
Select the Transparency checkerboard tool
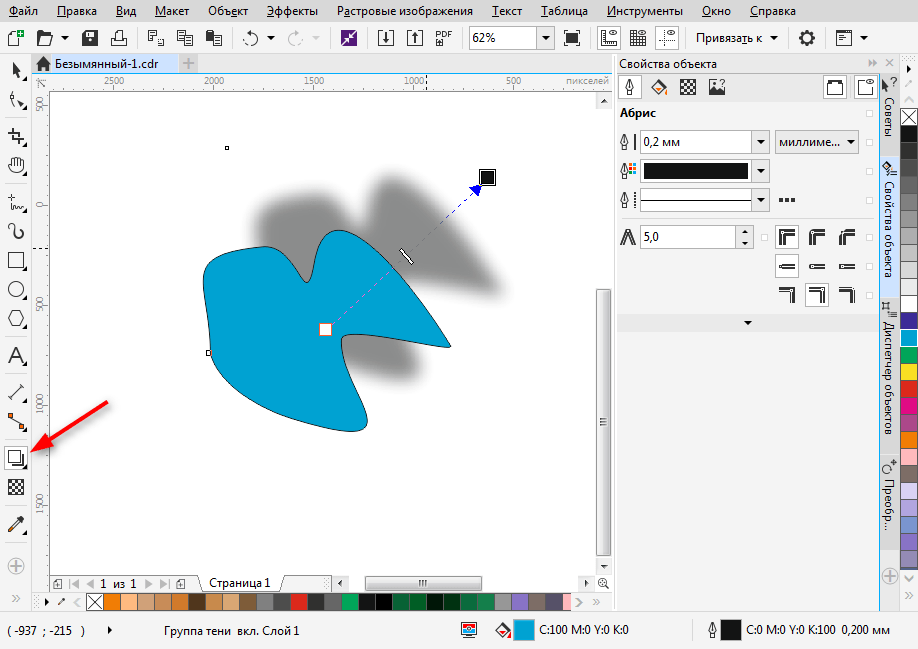point(16,487)
